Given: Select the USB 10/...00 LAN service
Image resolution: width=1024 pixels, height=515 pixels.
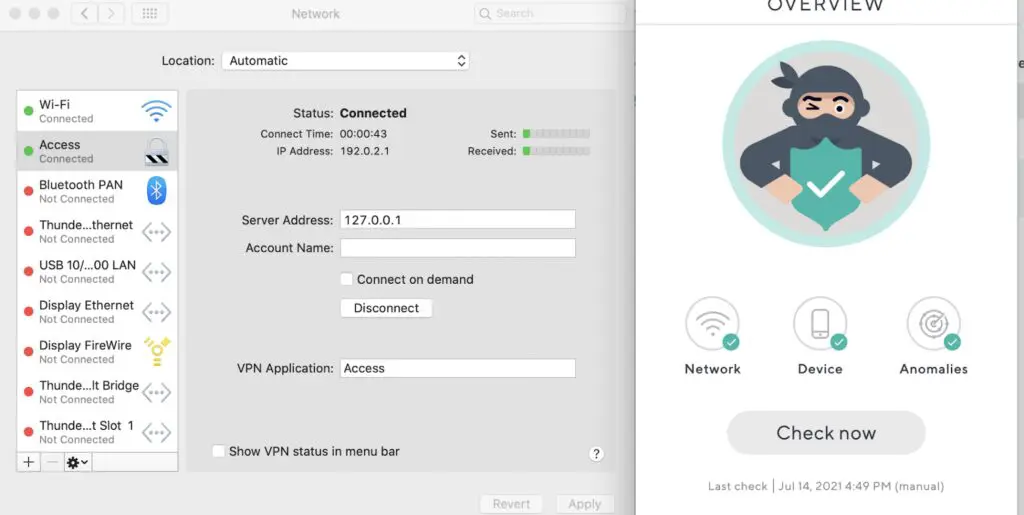Looking at the screenshot, I should [97, 272].
